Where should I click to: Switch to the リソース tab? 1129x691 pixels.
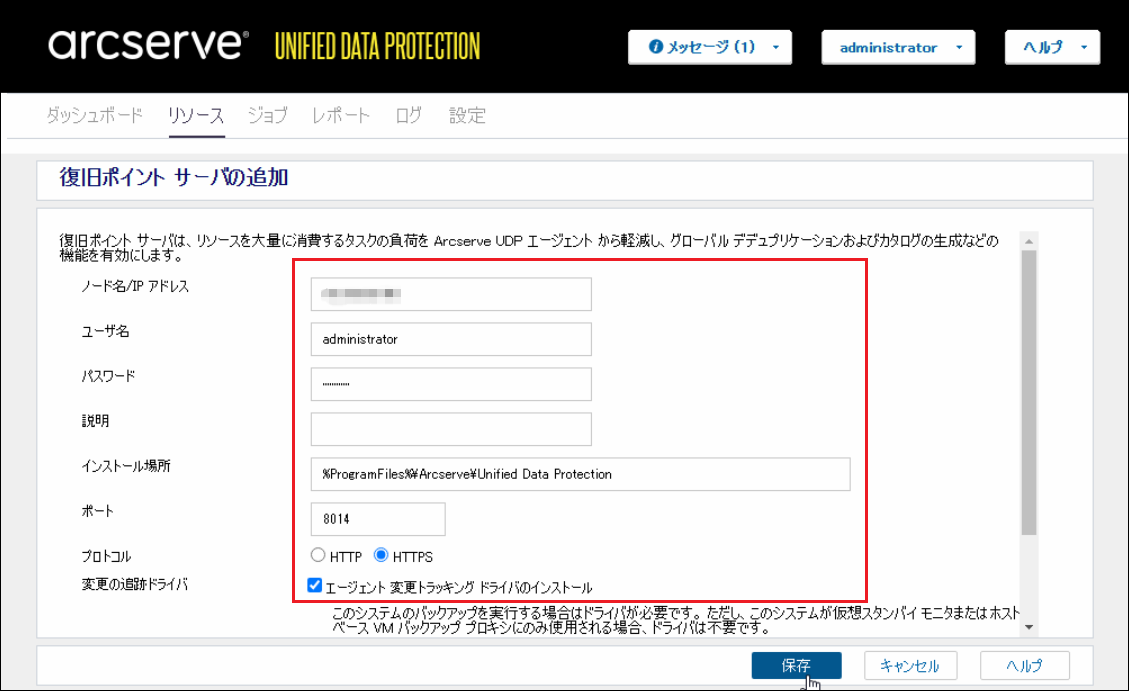(x=196, y=115)
